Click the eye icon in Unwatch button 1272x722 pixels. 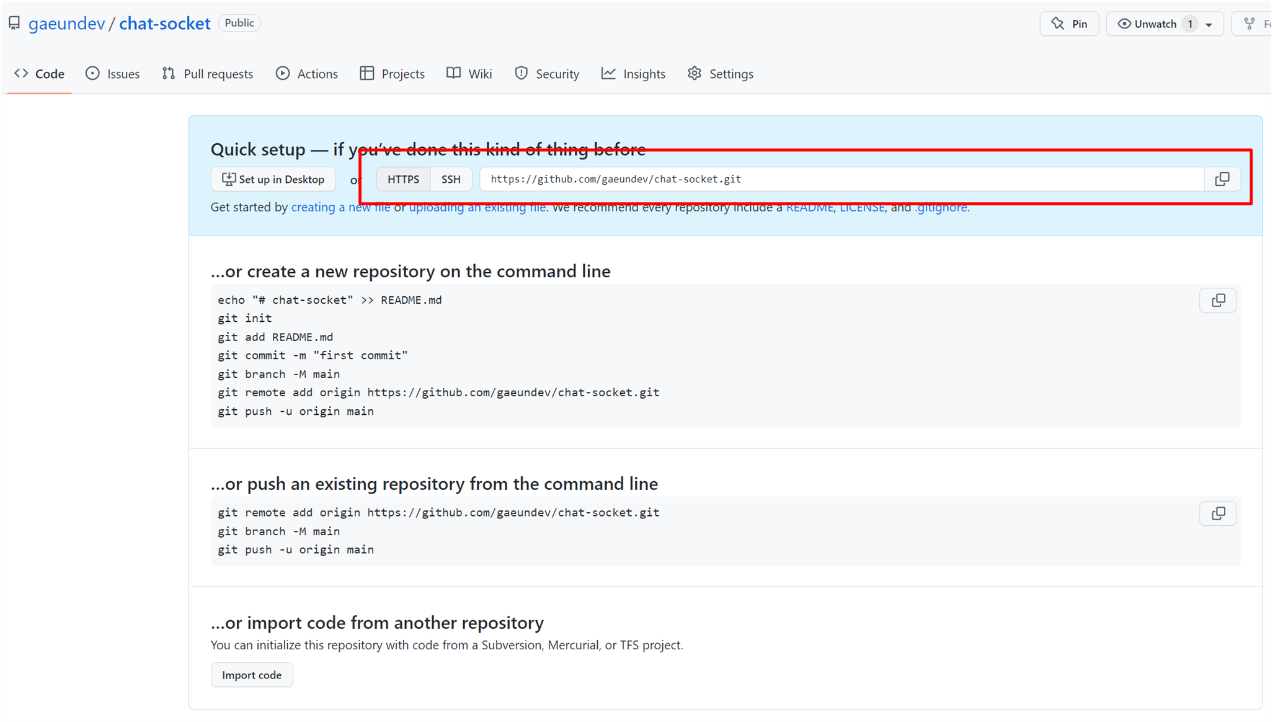1124,24
